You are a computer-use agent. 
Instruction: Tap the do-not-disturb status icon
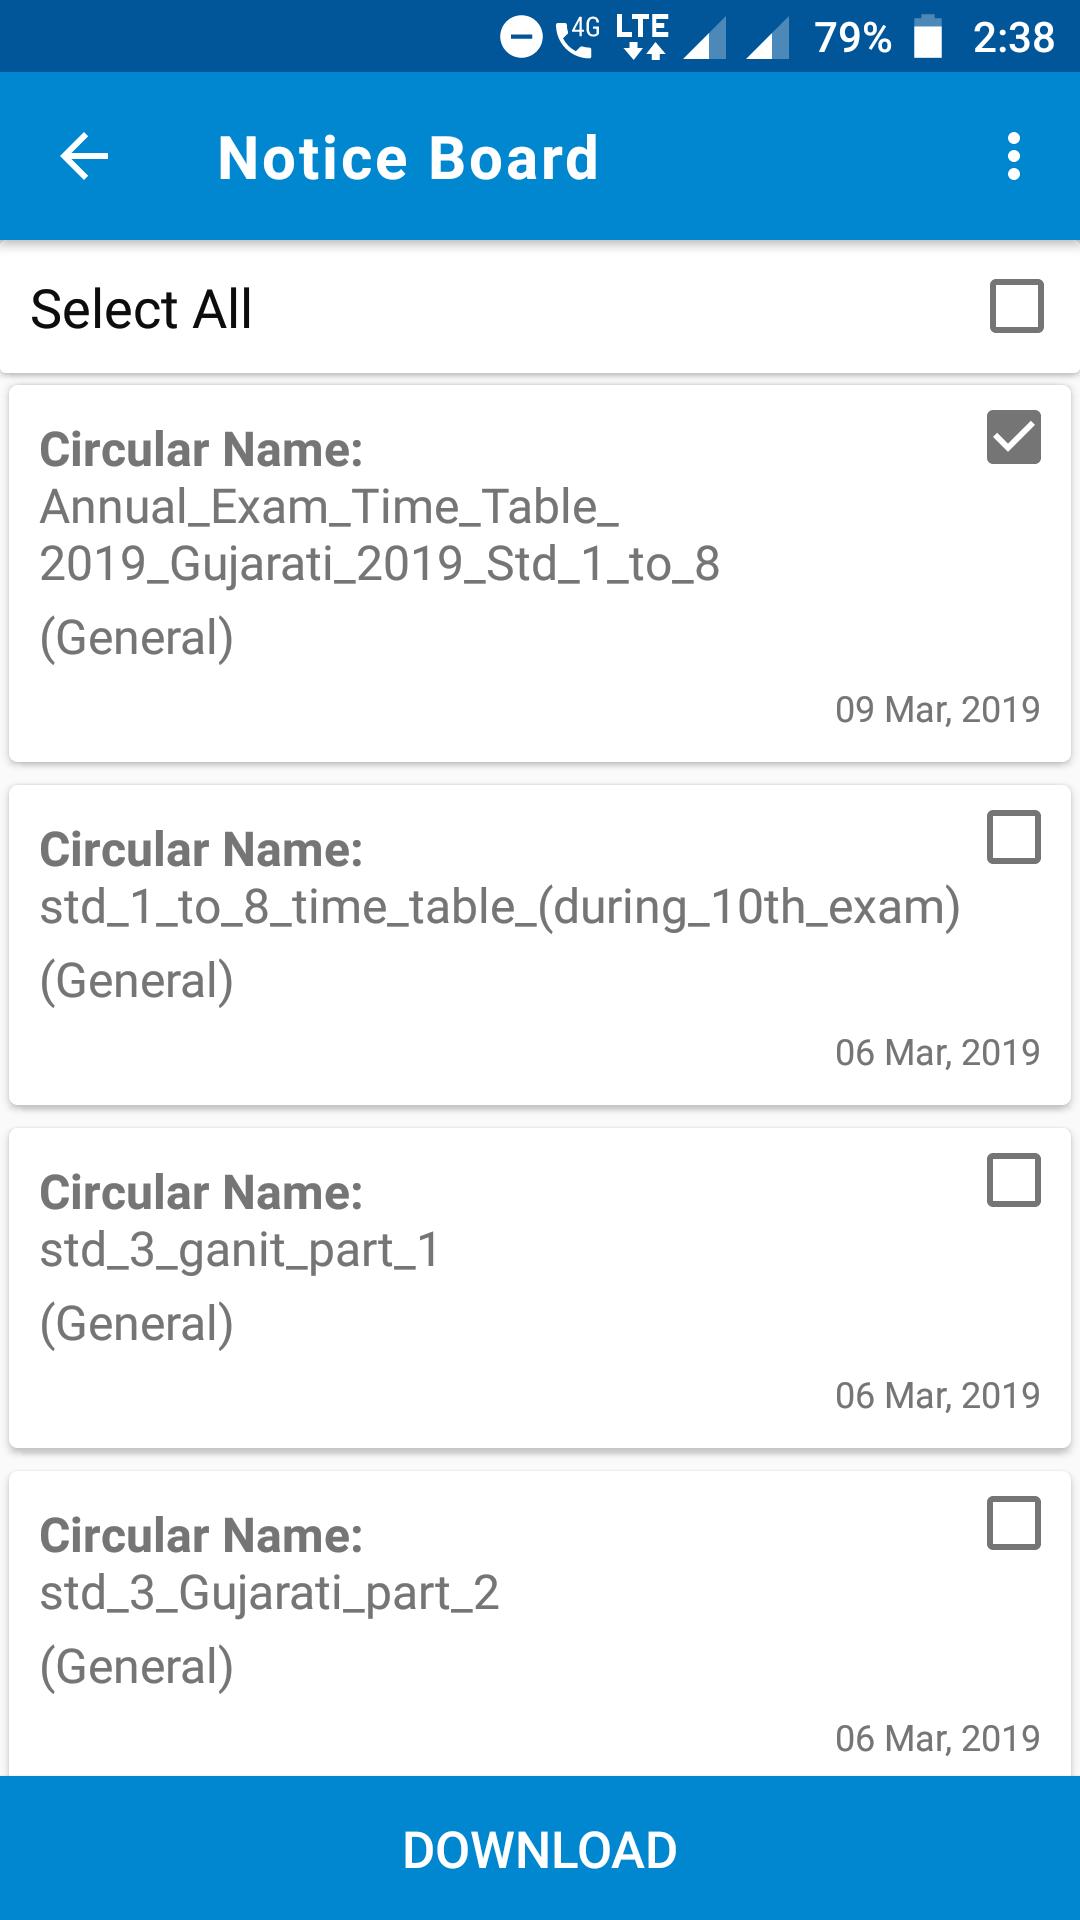coord(520,38)
